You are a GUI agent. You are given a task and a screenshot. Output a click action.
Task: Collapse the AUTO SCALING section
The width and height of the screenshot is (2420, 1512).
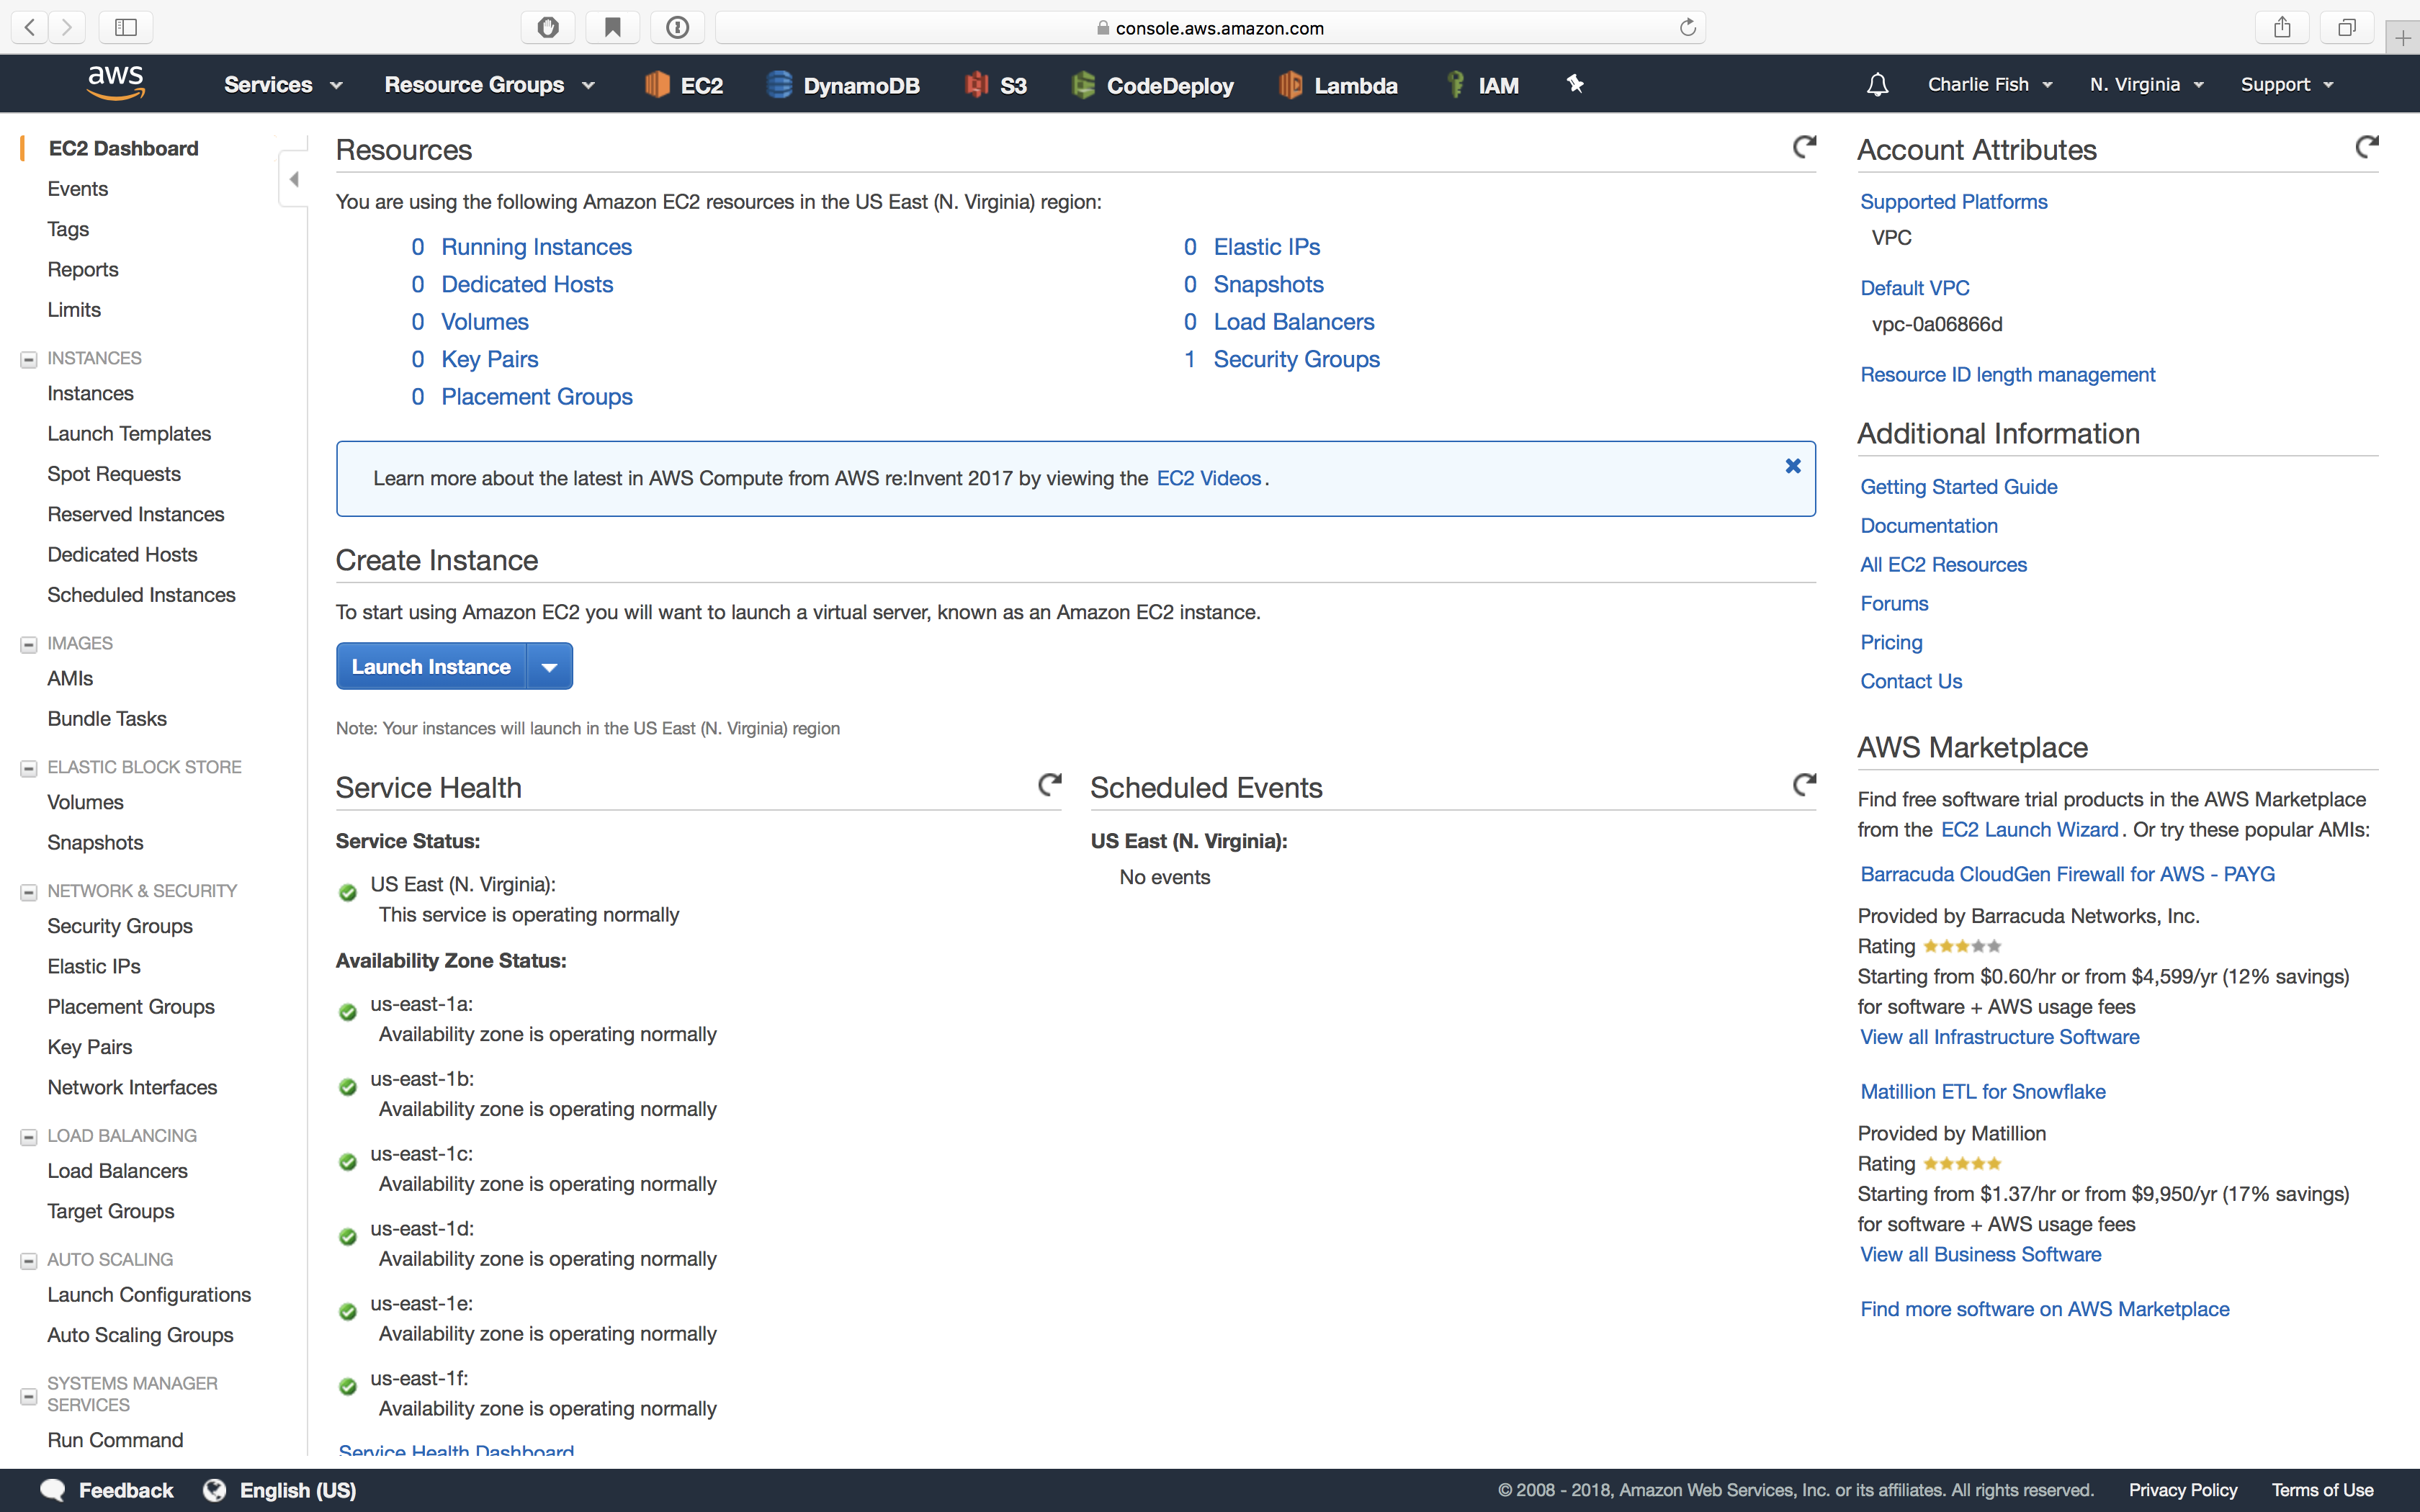(x=29, y=1261)
